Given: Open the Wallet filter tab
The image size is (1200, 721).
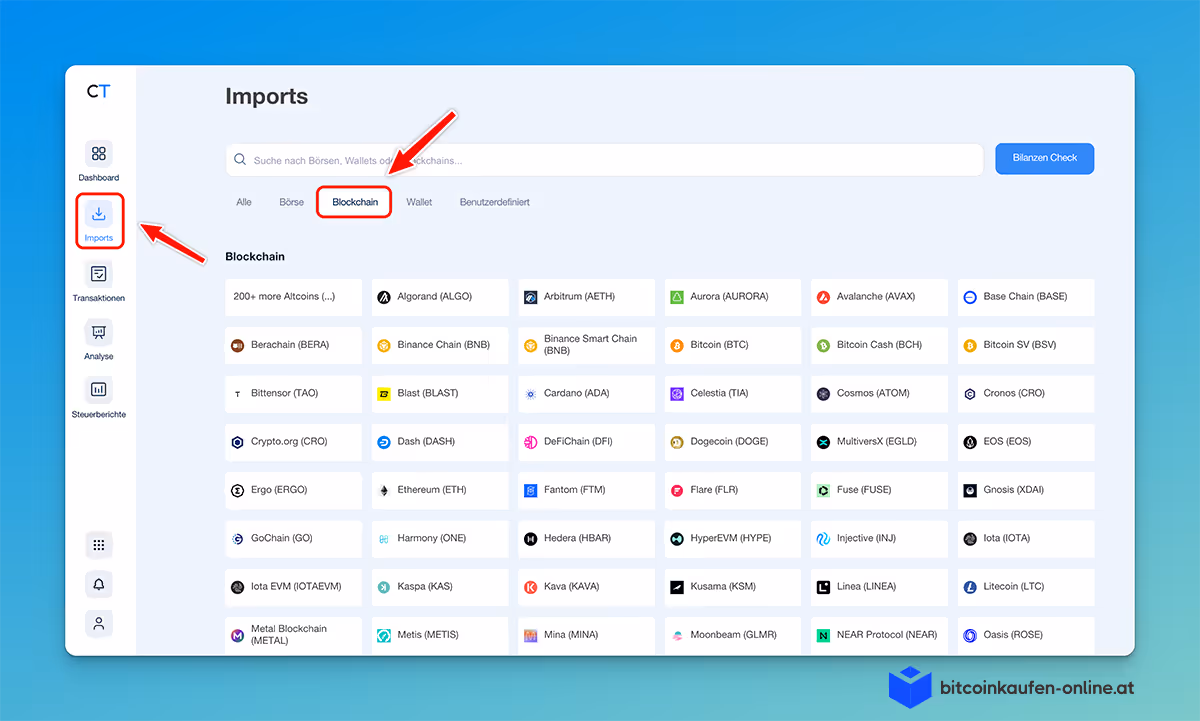Looking at the screenshot, I should tap(419, 202).
